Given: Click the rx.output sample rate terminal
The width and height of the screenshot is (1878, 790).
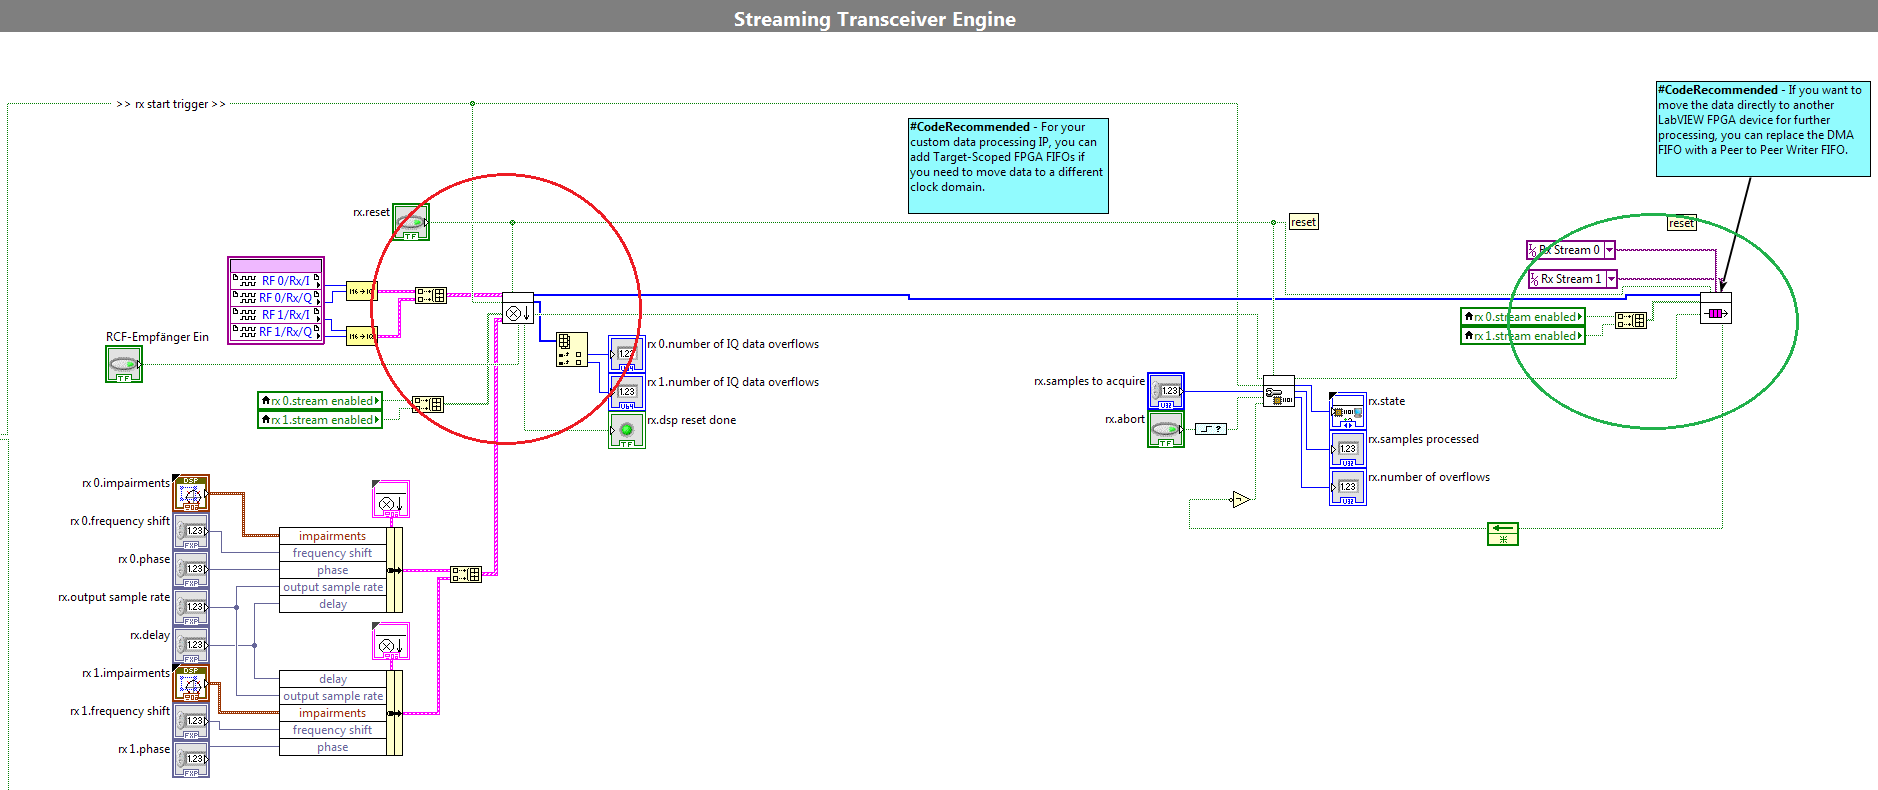Looking at the screenshot, I should click(191, 607).
